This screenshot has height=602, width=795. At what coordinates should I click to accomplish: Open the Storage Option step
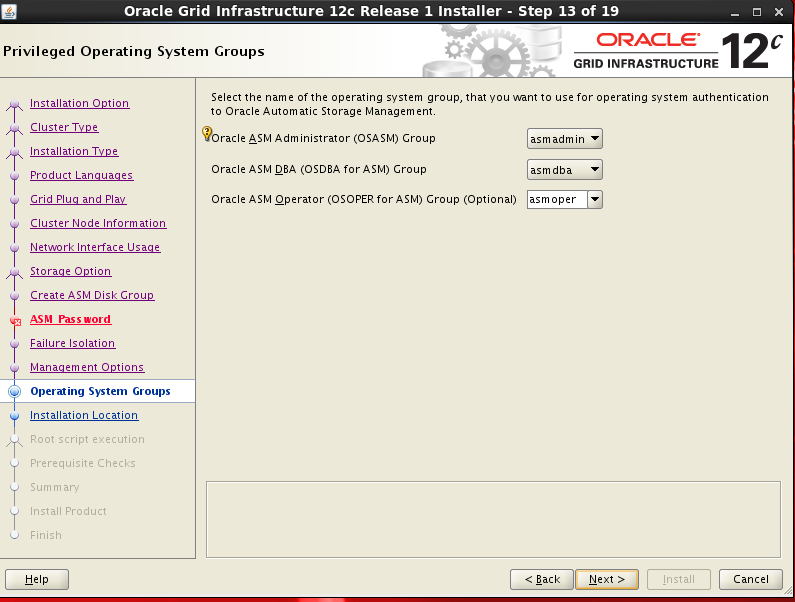coord(70,271)
